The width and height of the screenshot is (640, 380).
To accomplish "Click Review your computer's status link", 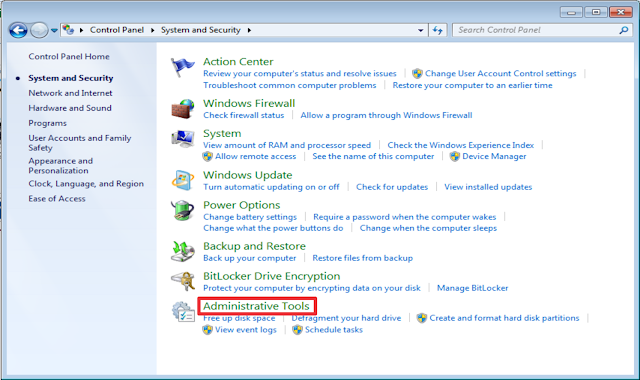I will (300, 73).
